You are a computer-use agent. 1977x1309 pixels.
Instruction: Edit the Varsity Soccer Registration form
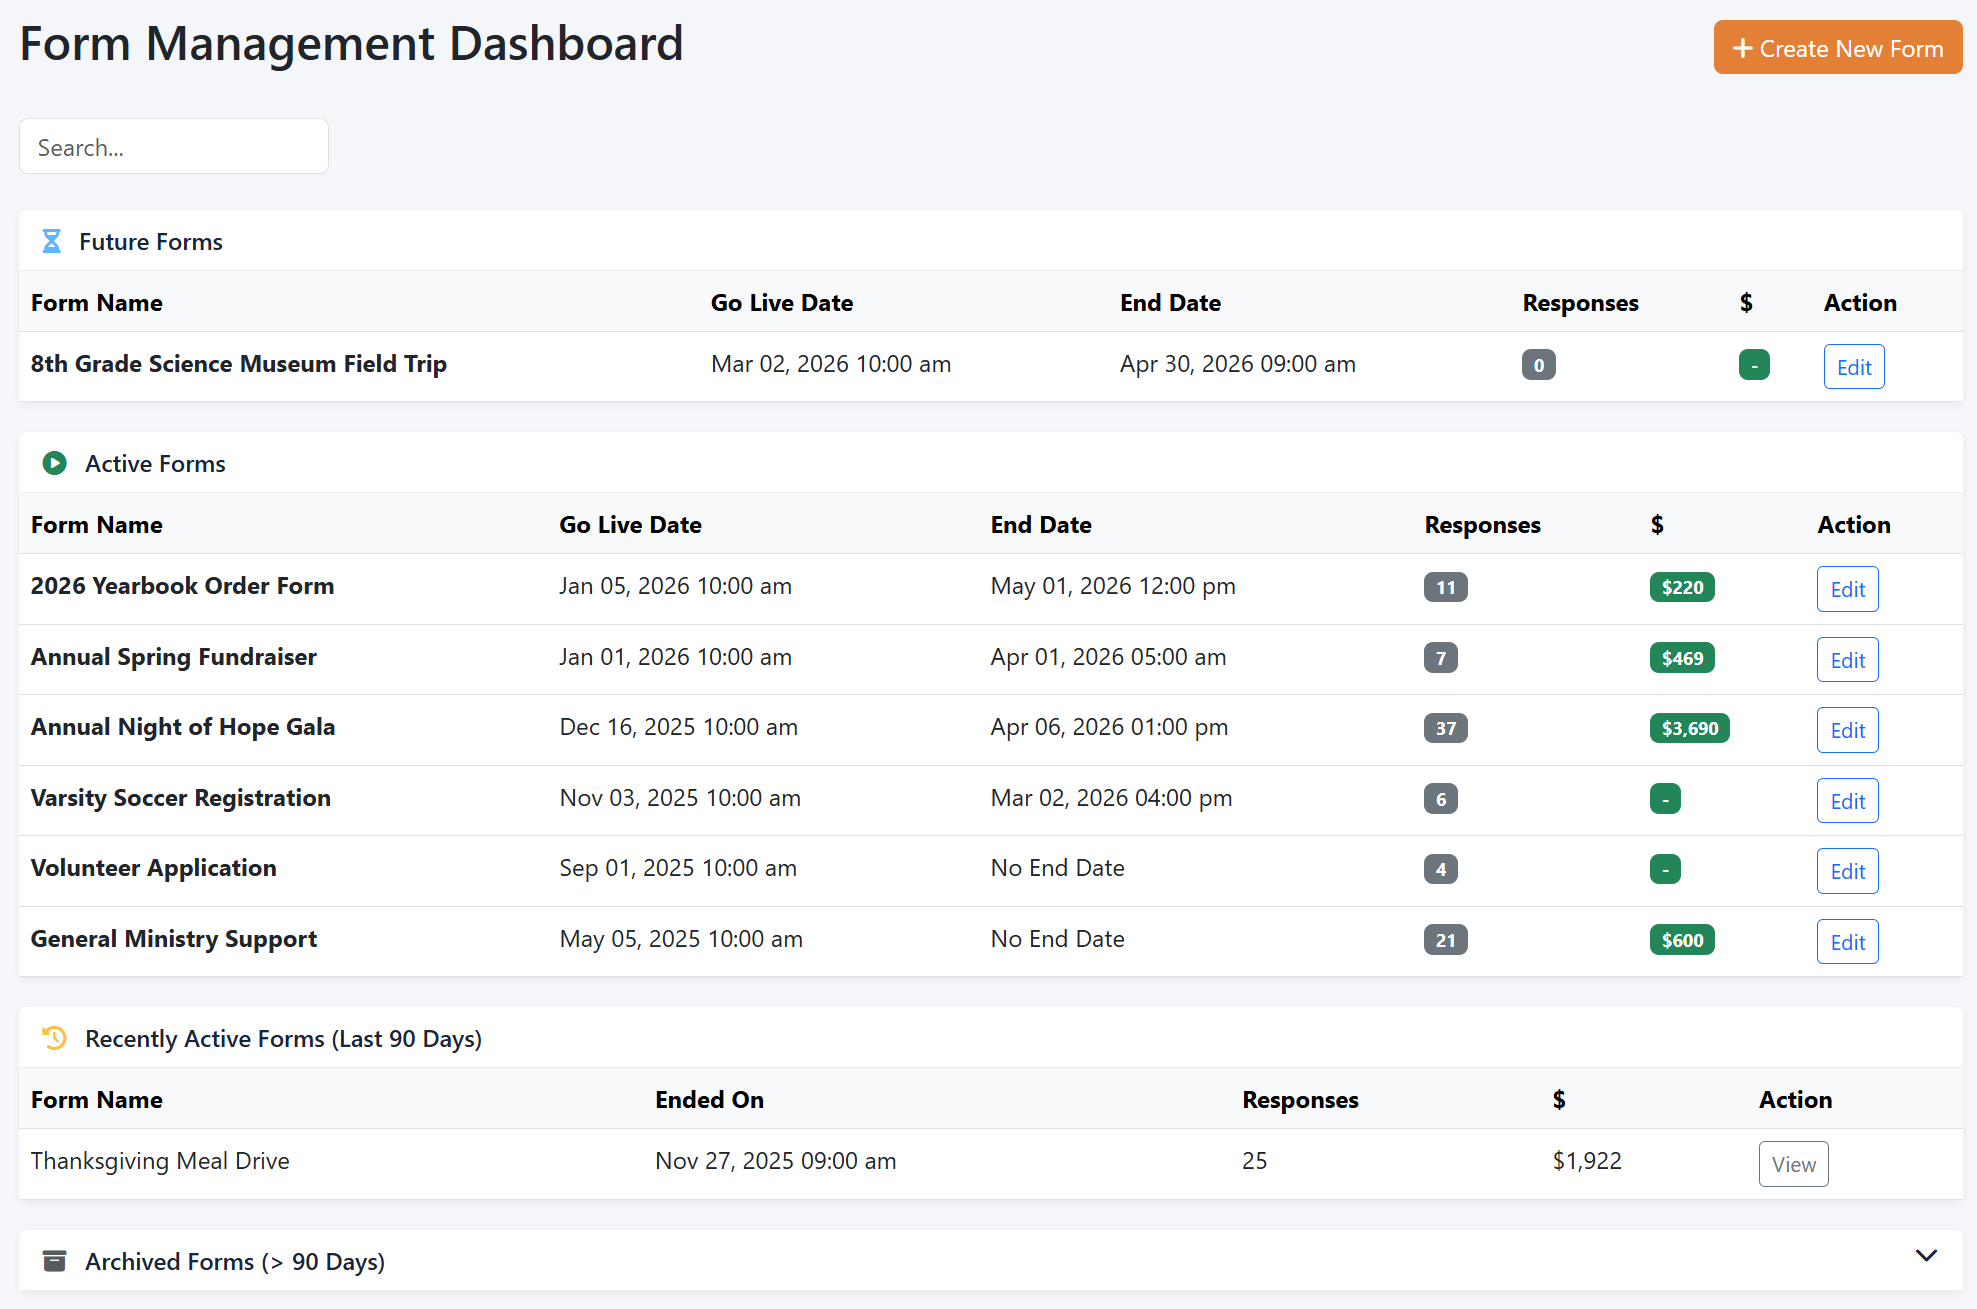[1847, 801]
